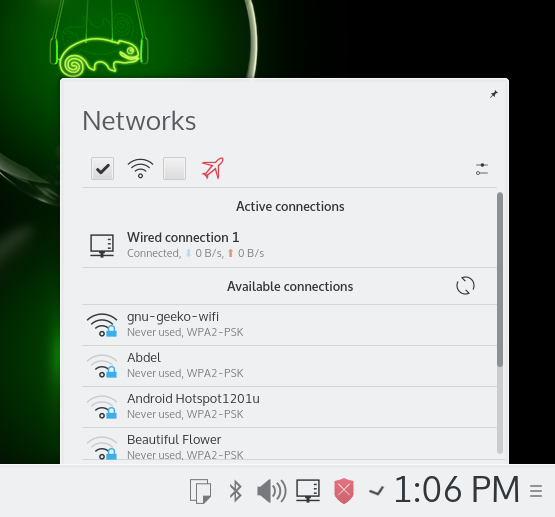The image size is (555, 517).
Task: Open the clipboard tray icon
Action: [201, 491]
